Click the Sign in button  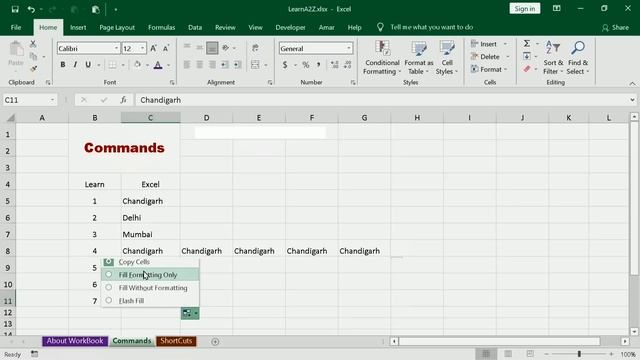[524, 9]
